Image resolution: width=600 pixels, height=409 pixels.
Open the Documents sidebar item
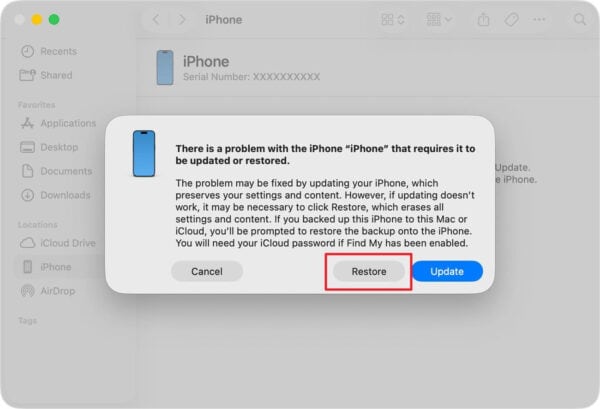(x=56, y=171)
